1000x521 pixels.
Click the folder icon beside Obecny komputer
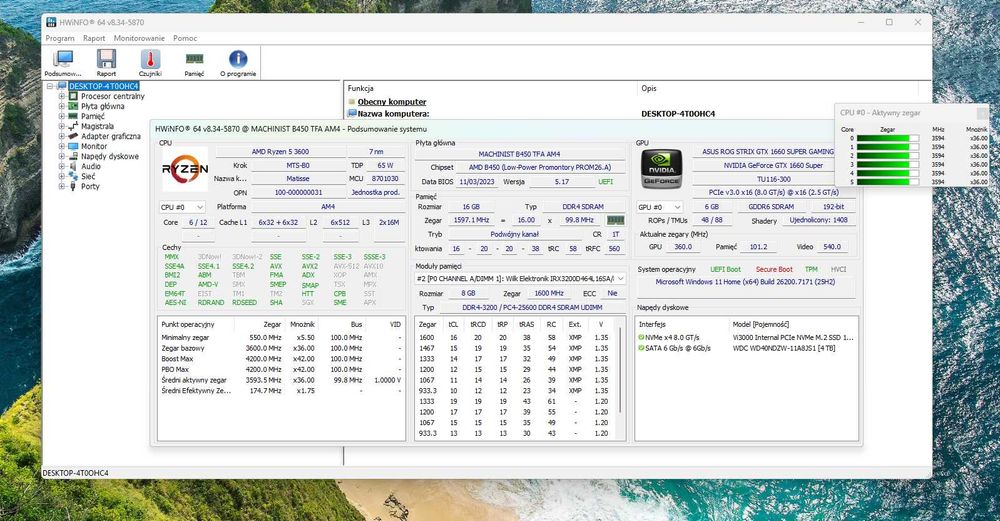pyautogui.click(x=351, y=102)
